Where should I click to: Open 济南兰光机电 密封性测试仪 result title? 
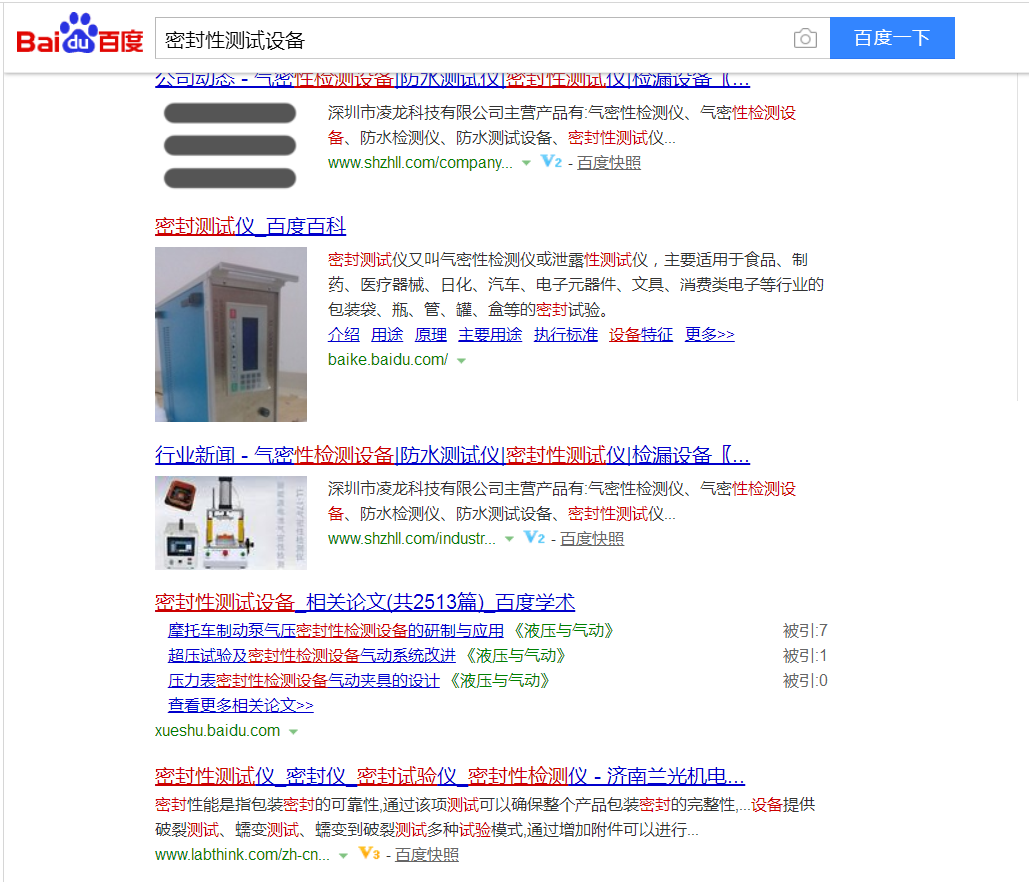[450, 776]
